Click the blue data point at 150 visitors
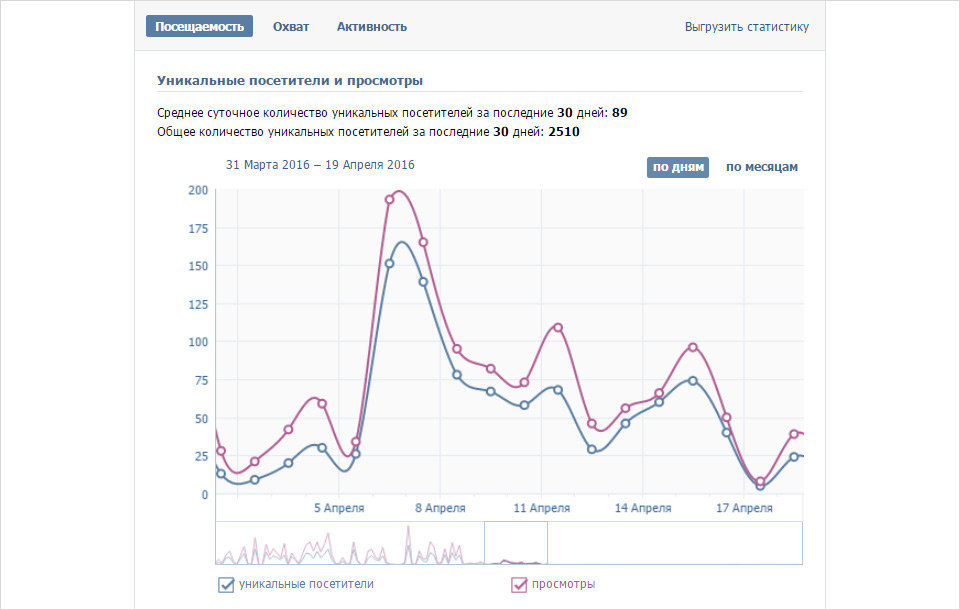The width and height of the screenshot is (960, 610). click(389, 263)
